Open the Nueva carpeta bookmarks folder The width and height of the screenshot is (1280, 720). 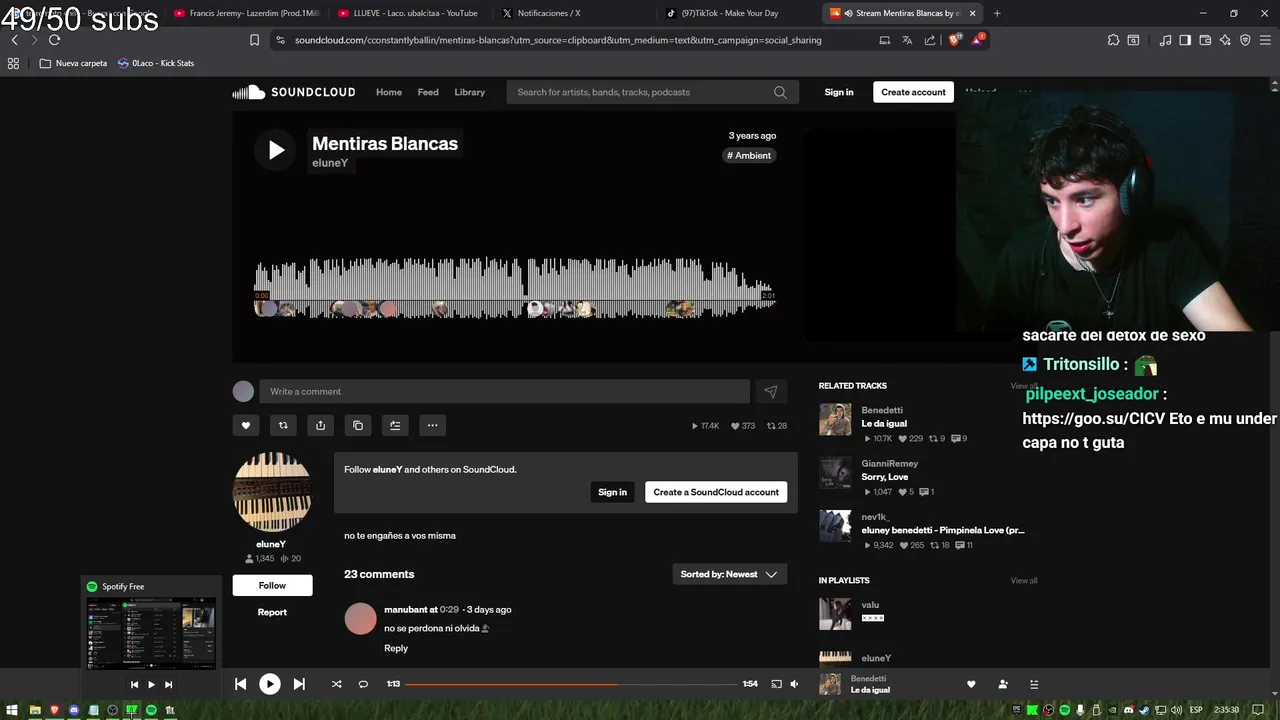(x=73, y=63)
